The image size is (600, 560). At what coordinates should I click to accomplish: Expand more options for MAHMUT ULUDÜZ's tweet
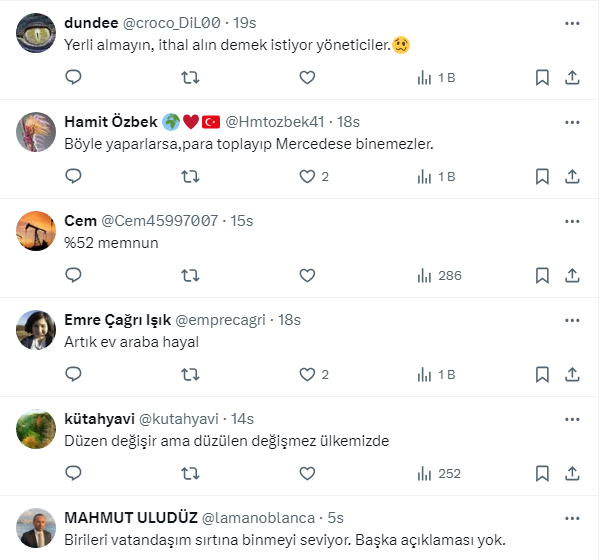[572, 517]
